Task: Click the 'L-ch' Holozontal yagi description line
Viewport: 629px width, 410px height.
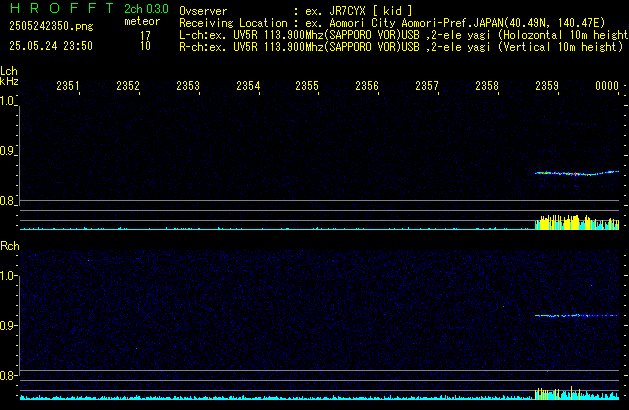Action: point(404,35)
